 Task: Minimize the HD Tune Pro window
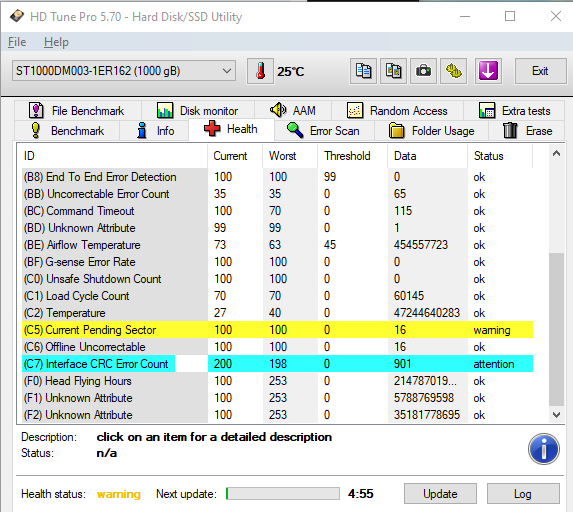coord(465,16)
